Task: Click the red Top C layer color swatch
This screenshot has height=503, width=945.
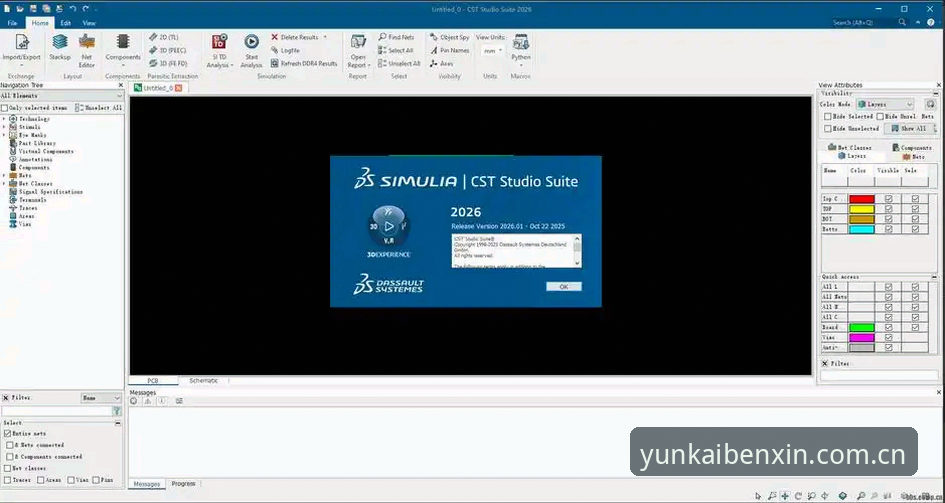Action: (861, 199)
